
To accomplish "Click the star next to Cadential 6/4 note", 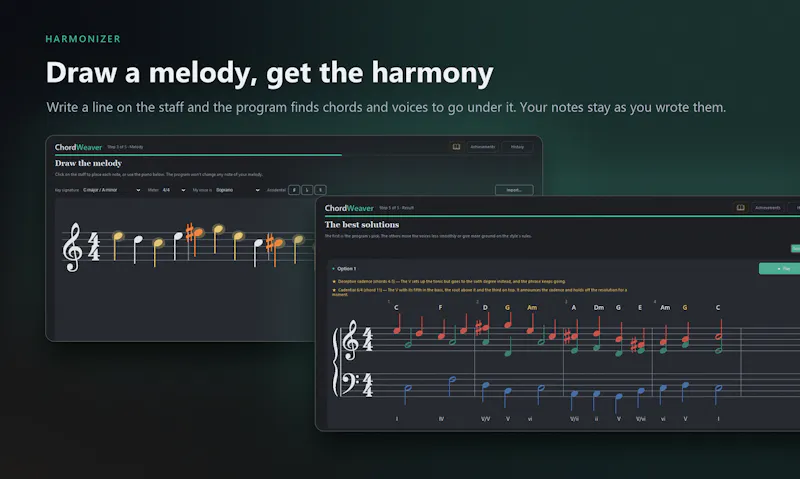I will point(334,290).
